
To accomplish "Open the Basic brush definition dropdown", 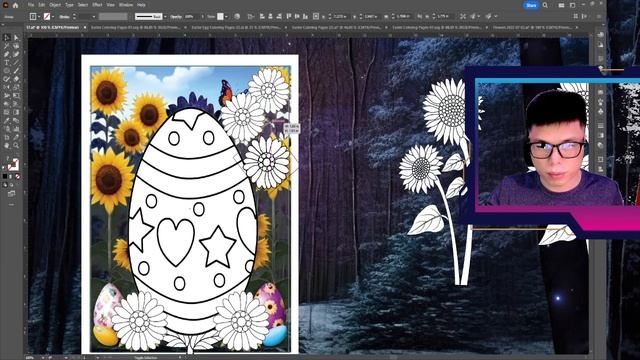I will pyautogui.click(x=164, y=16).
